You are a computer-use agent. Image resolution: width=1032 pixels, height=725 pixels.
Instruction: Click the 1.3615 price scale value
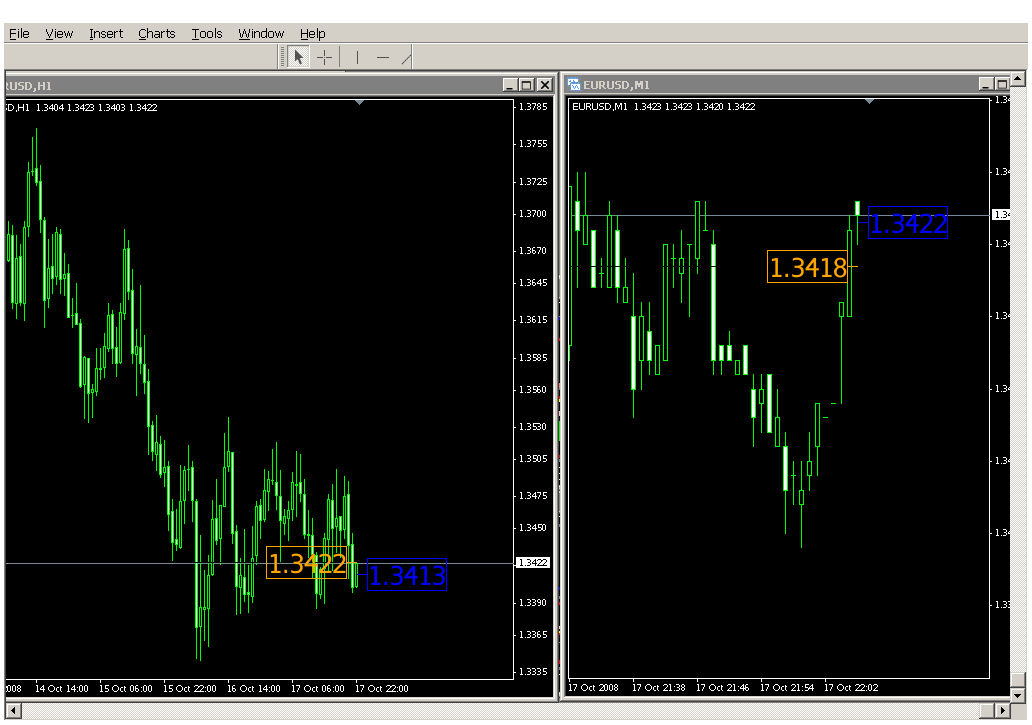(x=533, y=320)
